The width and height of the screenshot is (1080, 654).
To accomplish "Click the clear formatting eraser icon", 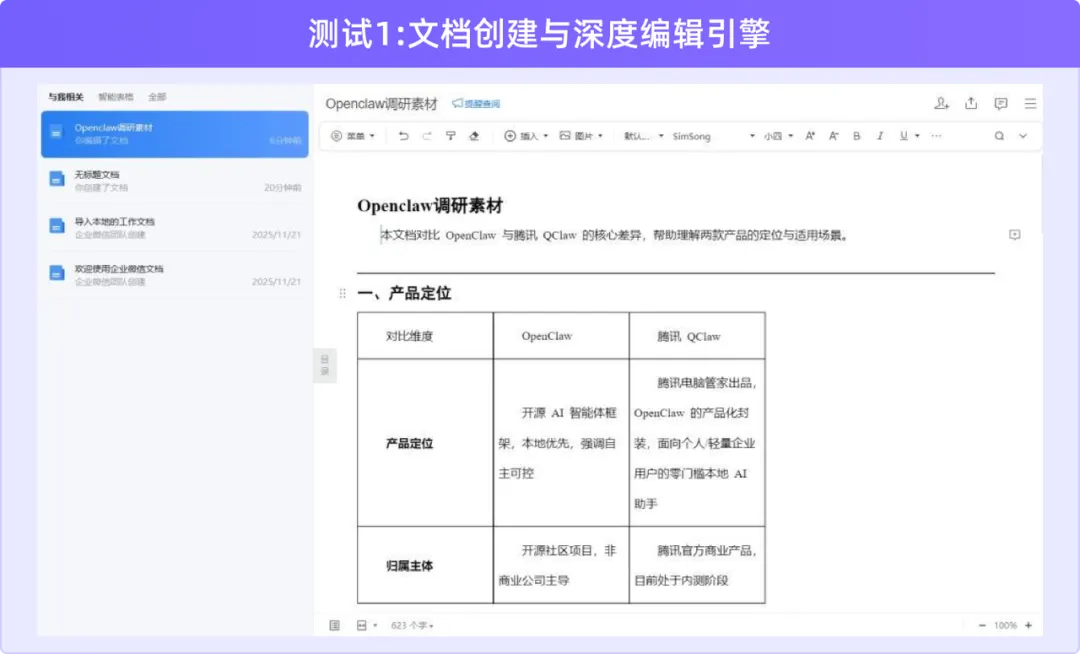I will point(474,136).
